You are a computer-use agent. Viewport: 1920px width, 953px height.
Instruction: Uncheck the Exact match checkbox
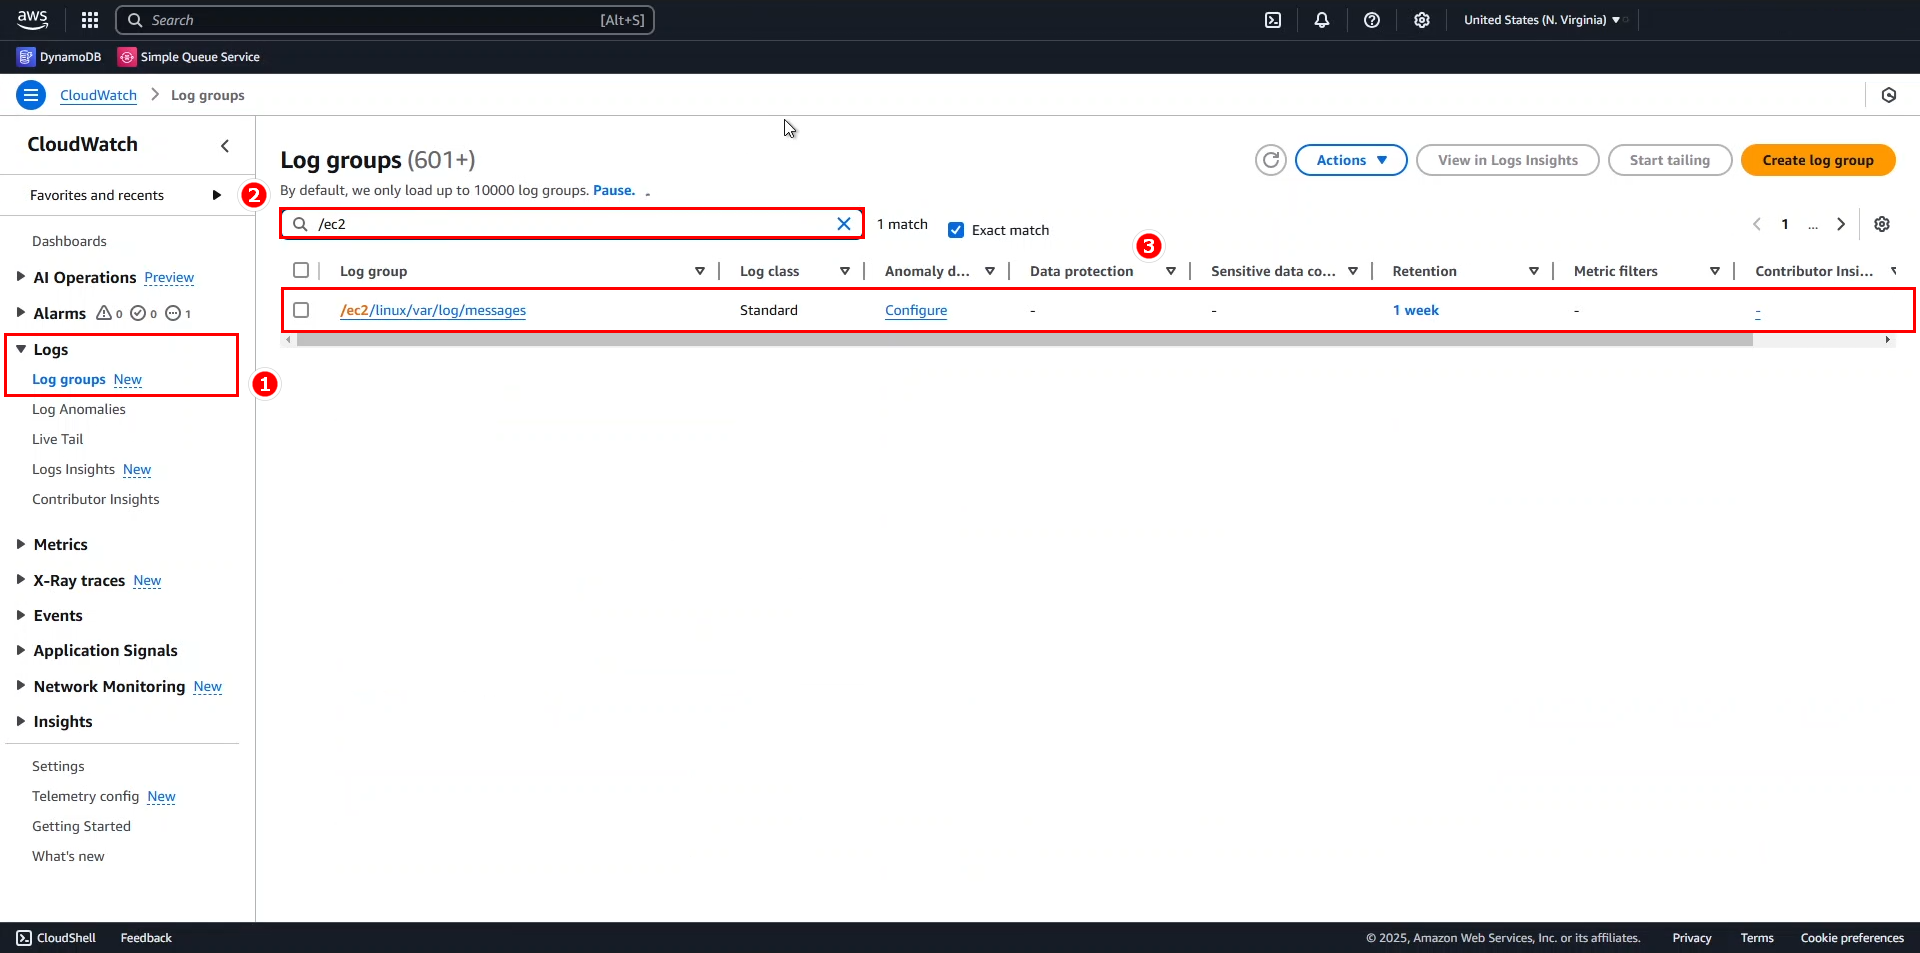(x=956, y=229)
